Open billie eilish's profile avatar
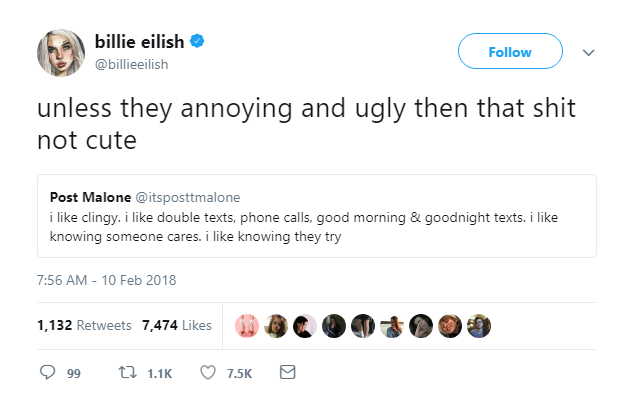 (61, 53)
